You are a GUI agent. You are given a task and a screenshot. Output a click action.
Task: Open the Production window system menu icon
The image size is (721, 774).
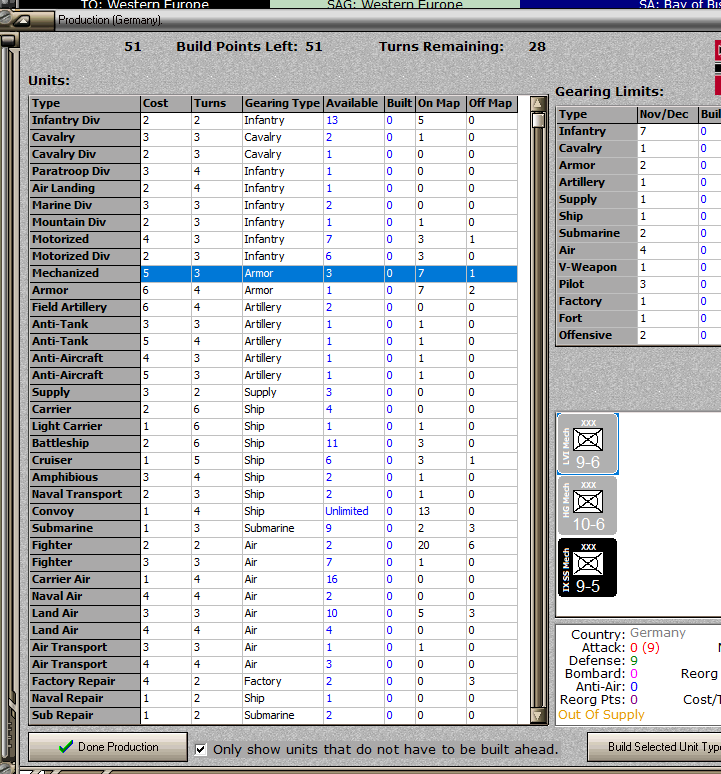click(22, 21)
